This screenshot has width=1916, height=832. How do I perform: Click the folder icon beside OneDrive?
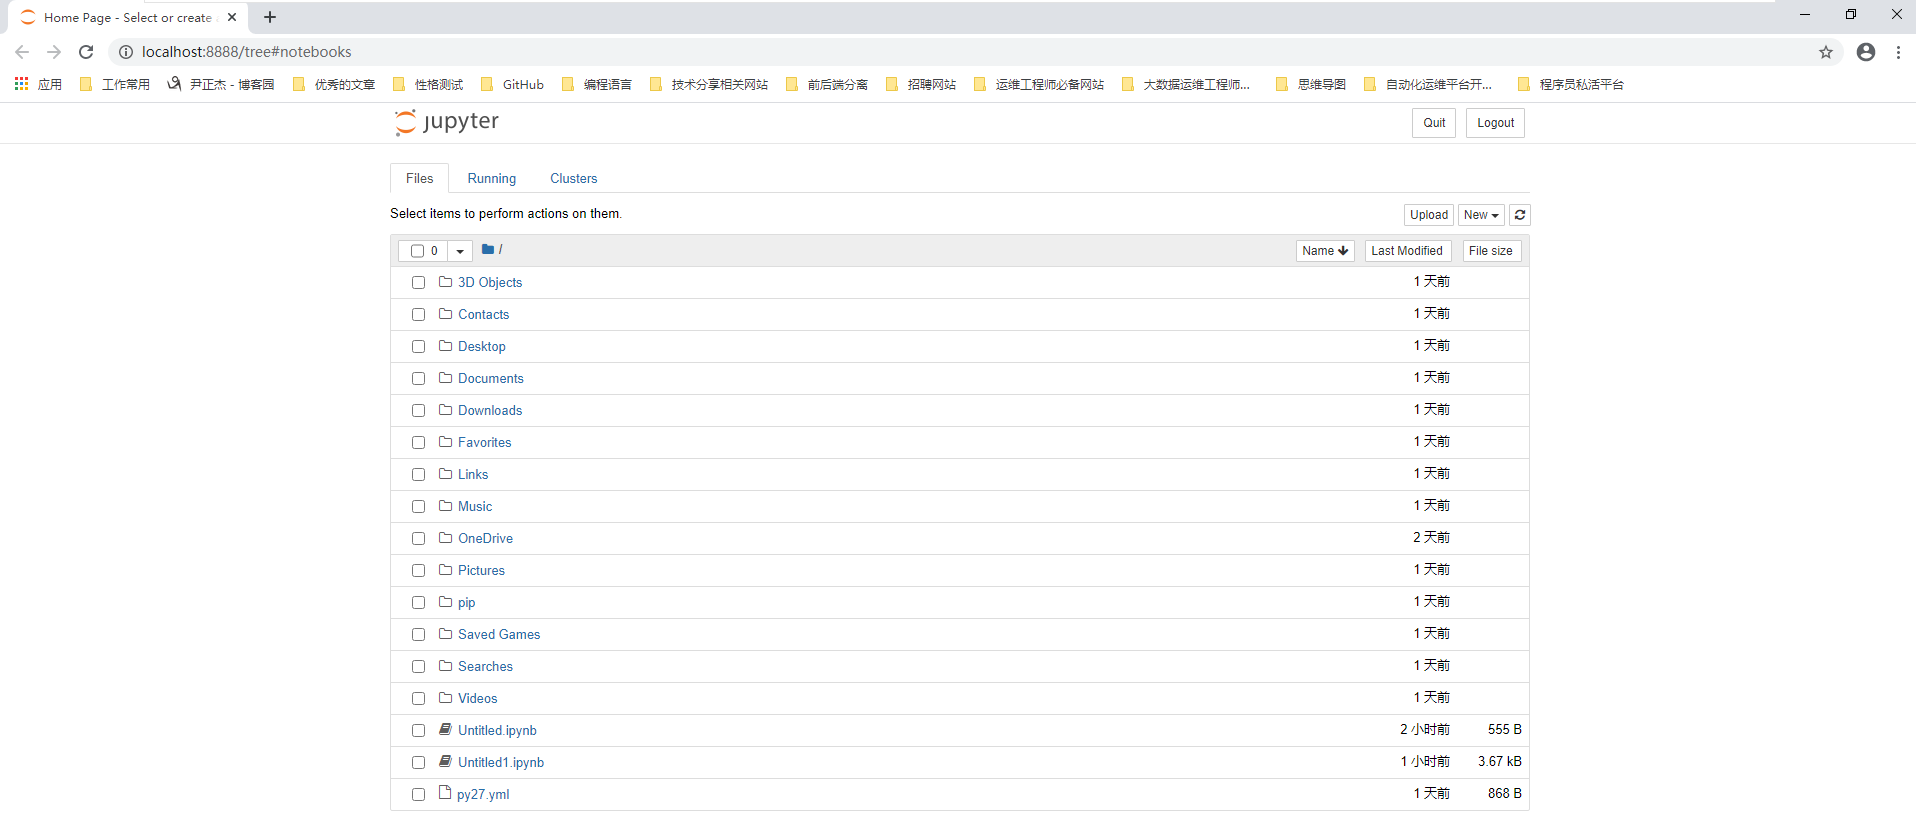click(446, 538)
